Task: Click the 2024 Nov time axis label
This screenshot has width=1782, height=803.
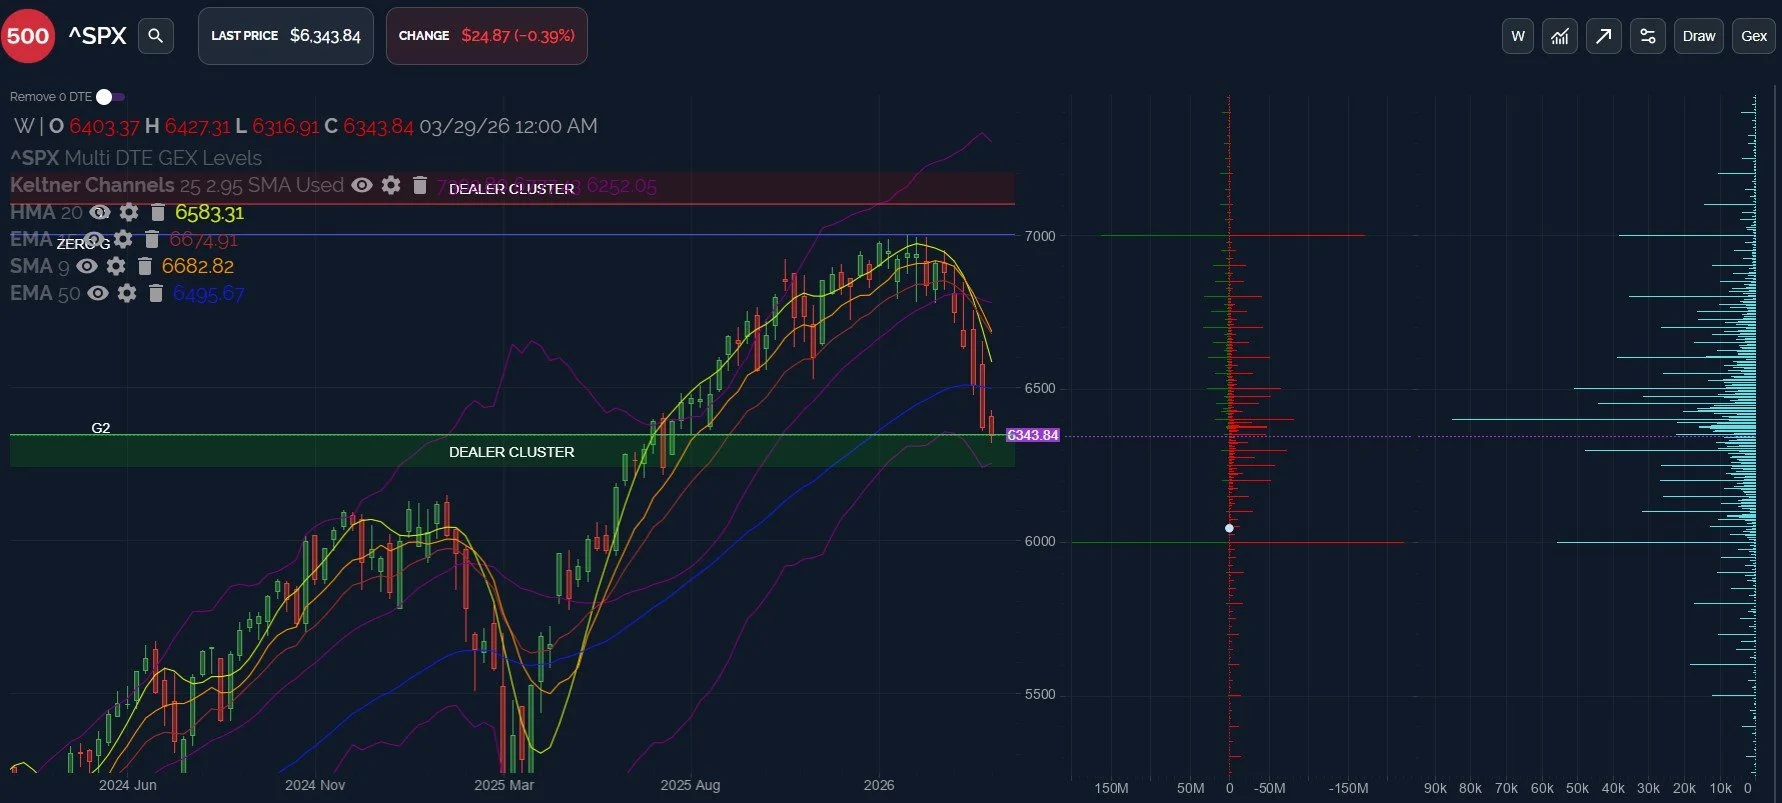Action: click(315, 785)
